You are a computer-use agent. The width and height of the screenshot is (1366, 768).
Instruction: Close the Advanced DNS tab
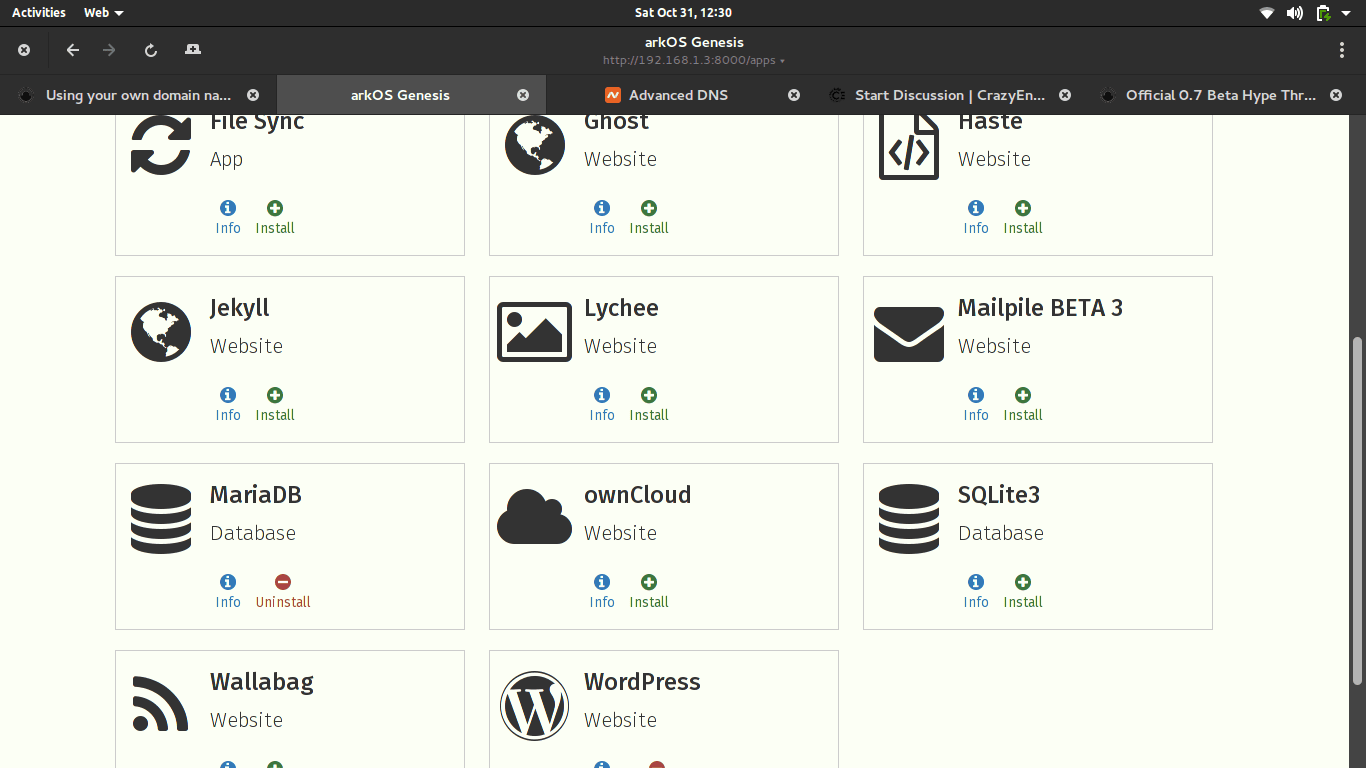pyautogui.click(x=794, y=95)
